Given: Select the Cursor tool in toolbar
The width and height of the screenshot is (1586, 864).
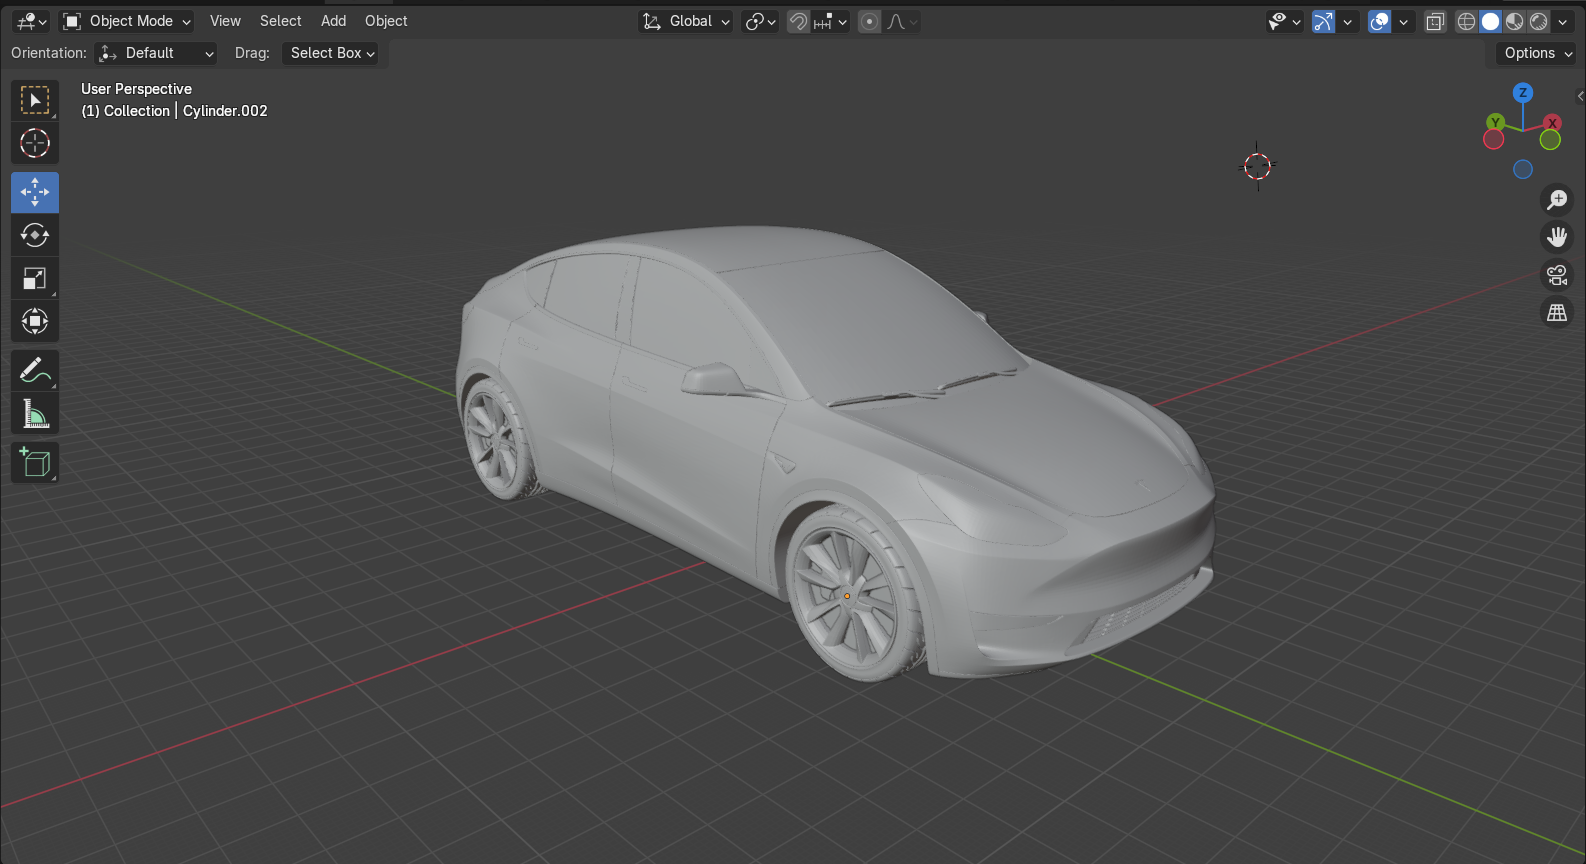Looking at the screenshot, I should 35,143.
